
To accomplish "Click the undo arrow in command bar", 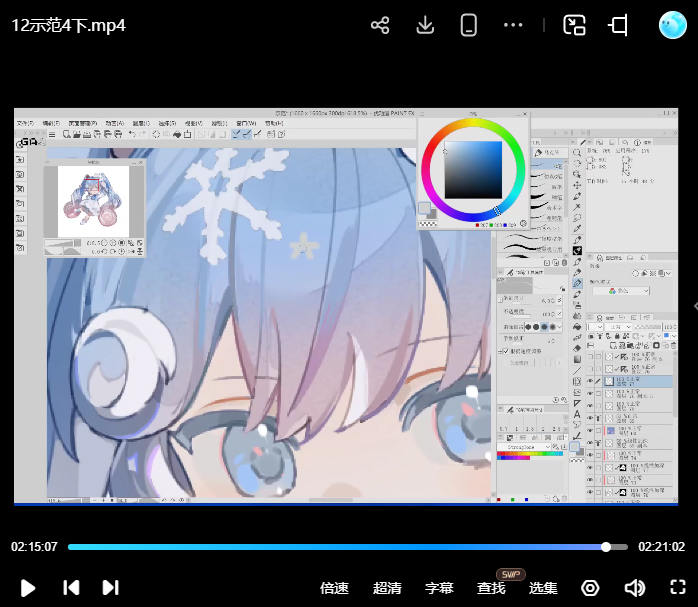I will pyautogui.click(x=132, y=134).
